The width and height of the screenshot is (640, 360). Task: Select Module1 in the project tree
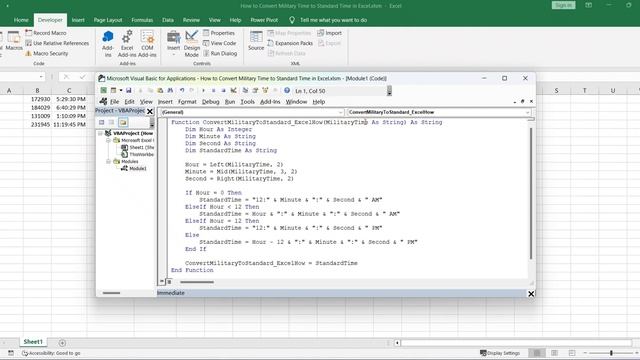coord(138,168)
